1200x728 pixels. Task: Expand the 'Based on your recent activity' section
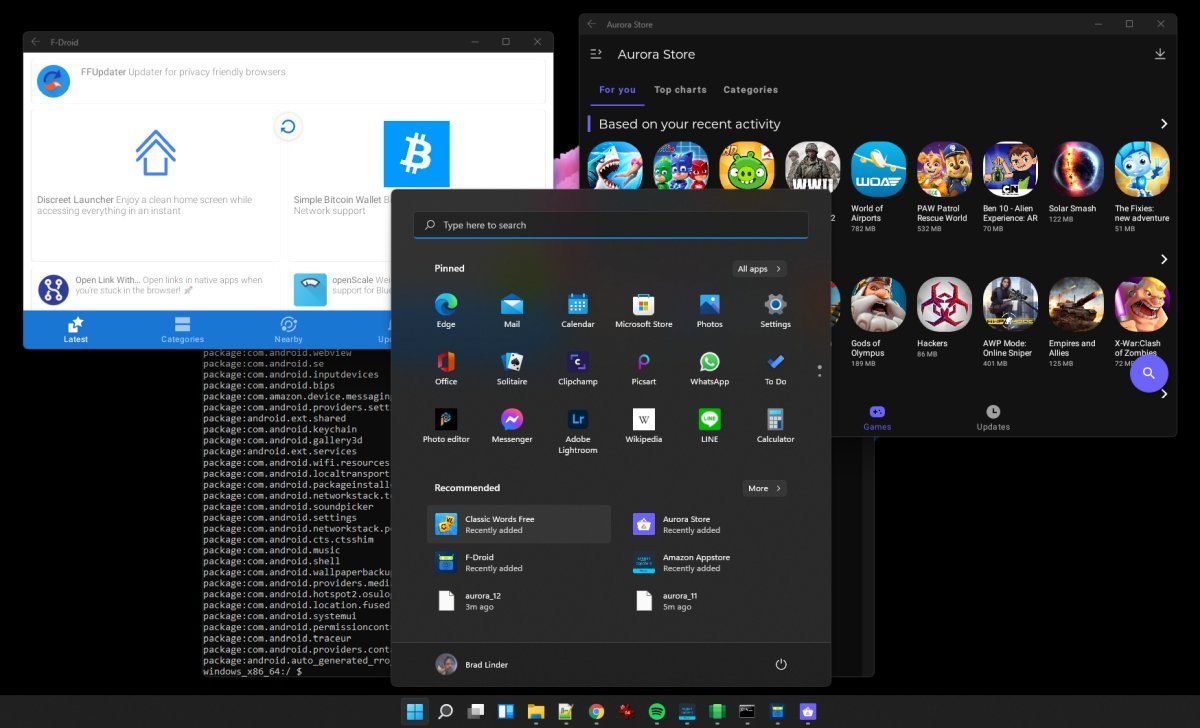pos(1164,124)
